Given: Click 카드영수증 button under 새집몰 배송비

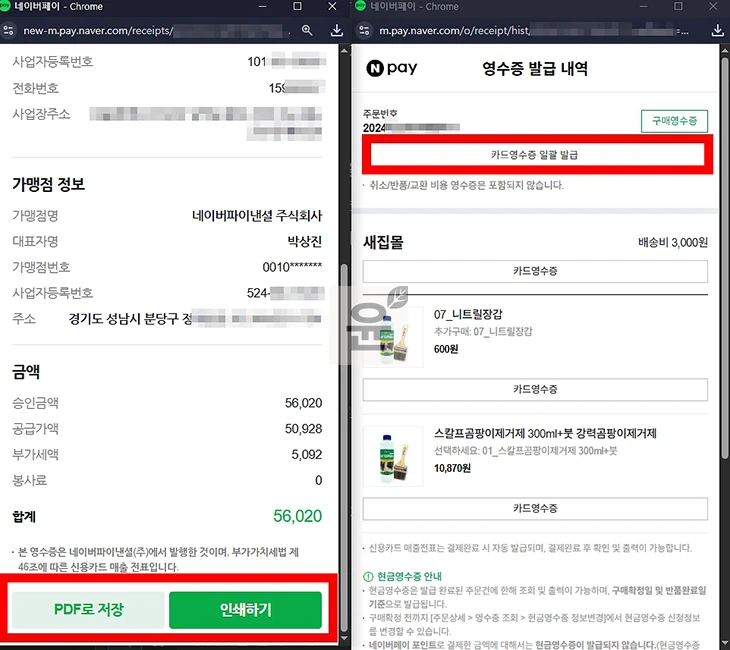Looking at the screenshot, I should click(535, 271).
